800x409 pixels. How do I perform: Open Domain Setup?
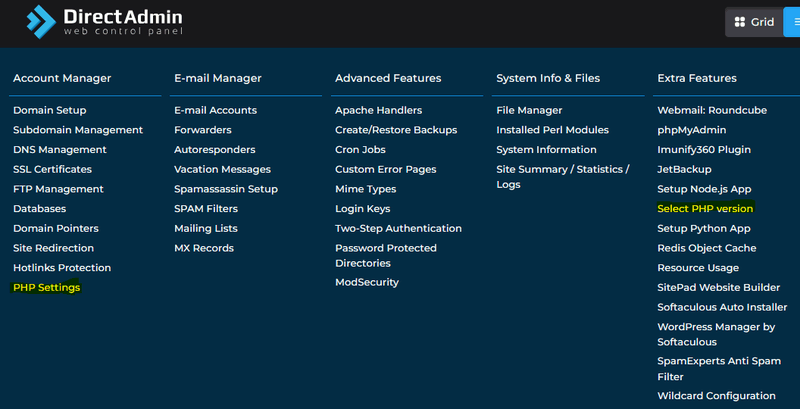tap(49, 110)
